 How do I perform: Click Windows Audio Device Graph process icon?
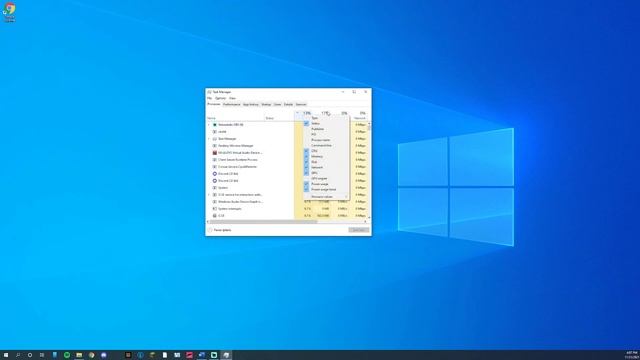coord(215,202)
